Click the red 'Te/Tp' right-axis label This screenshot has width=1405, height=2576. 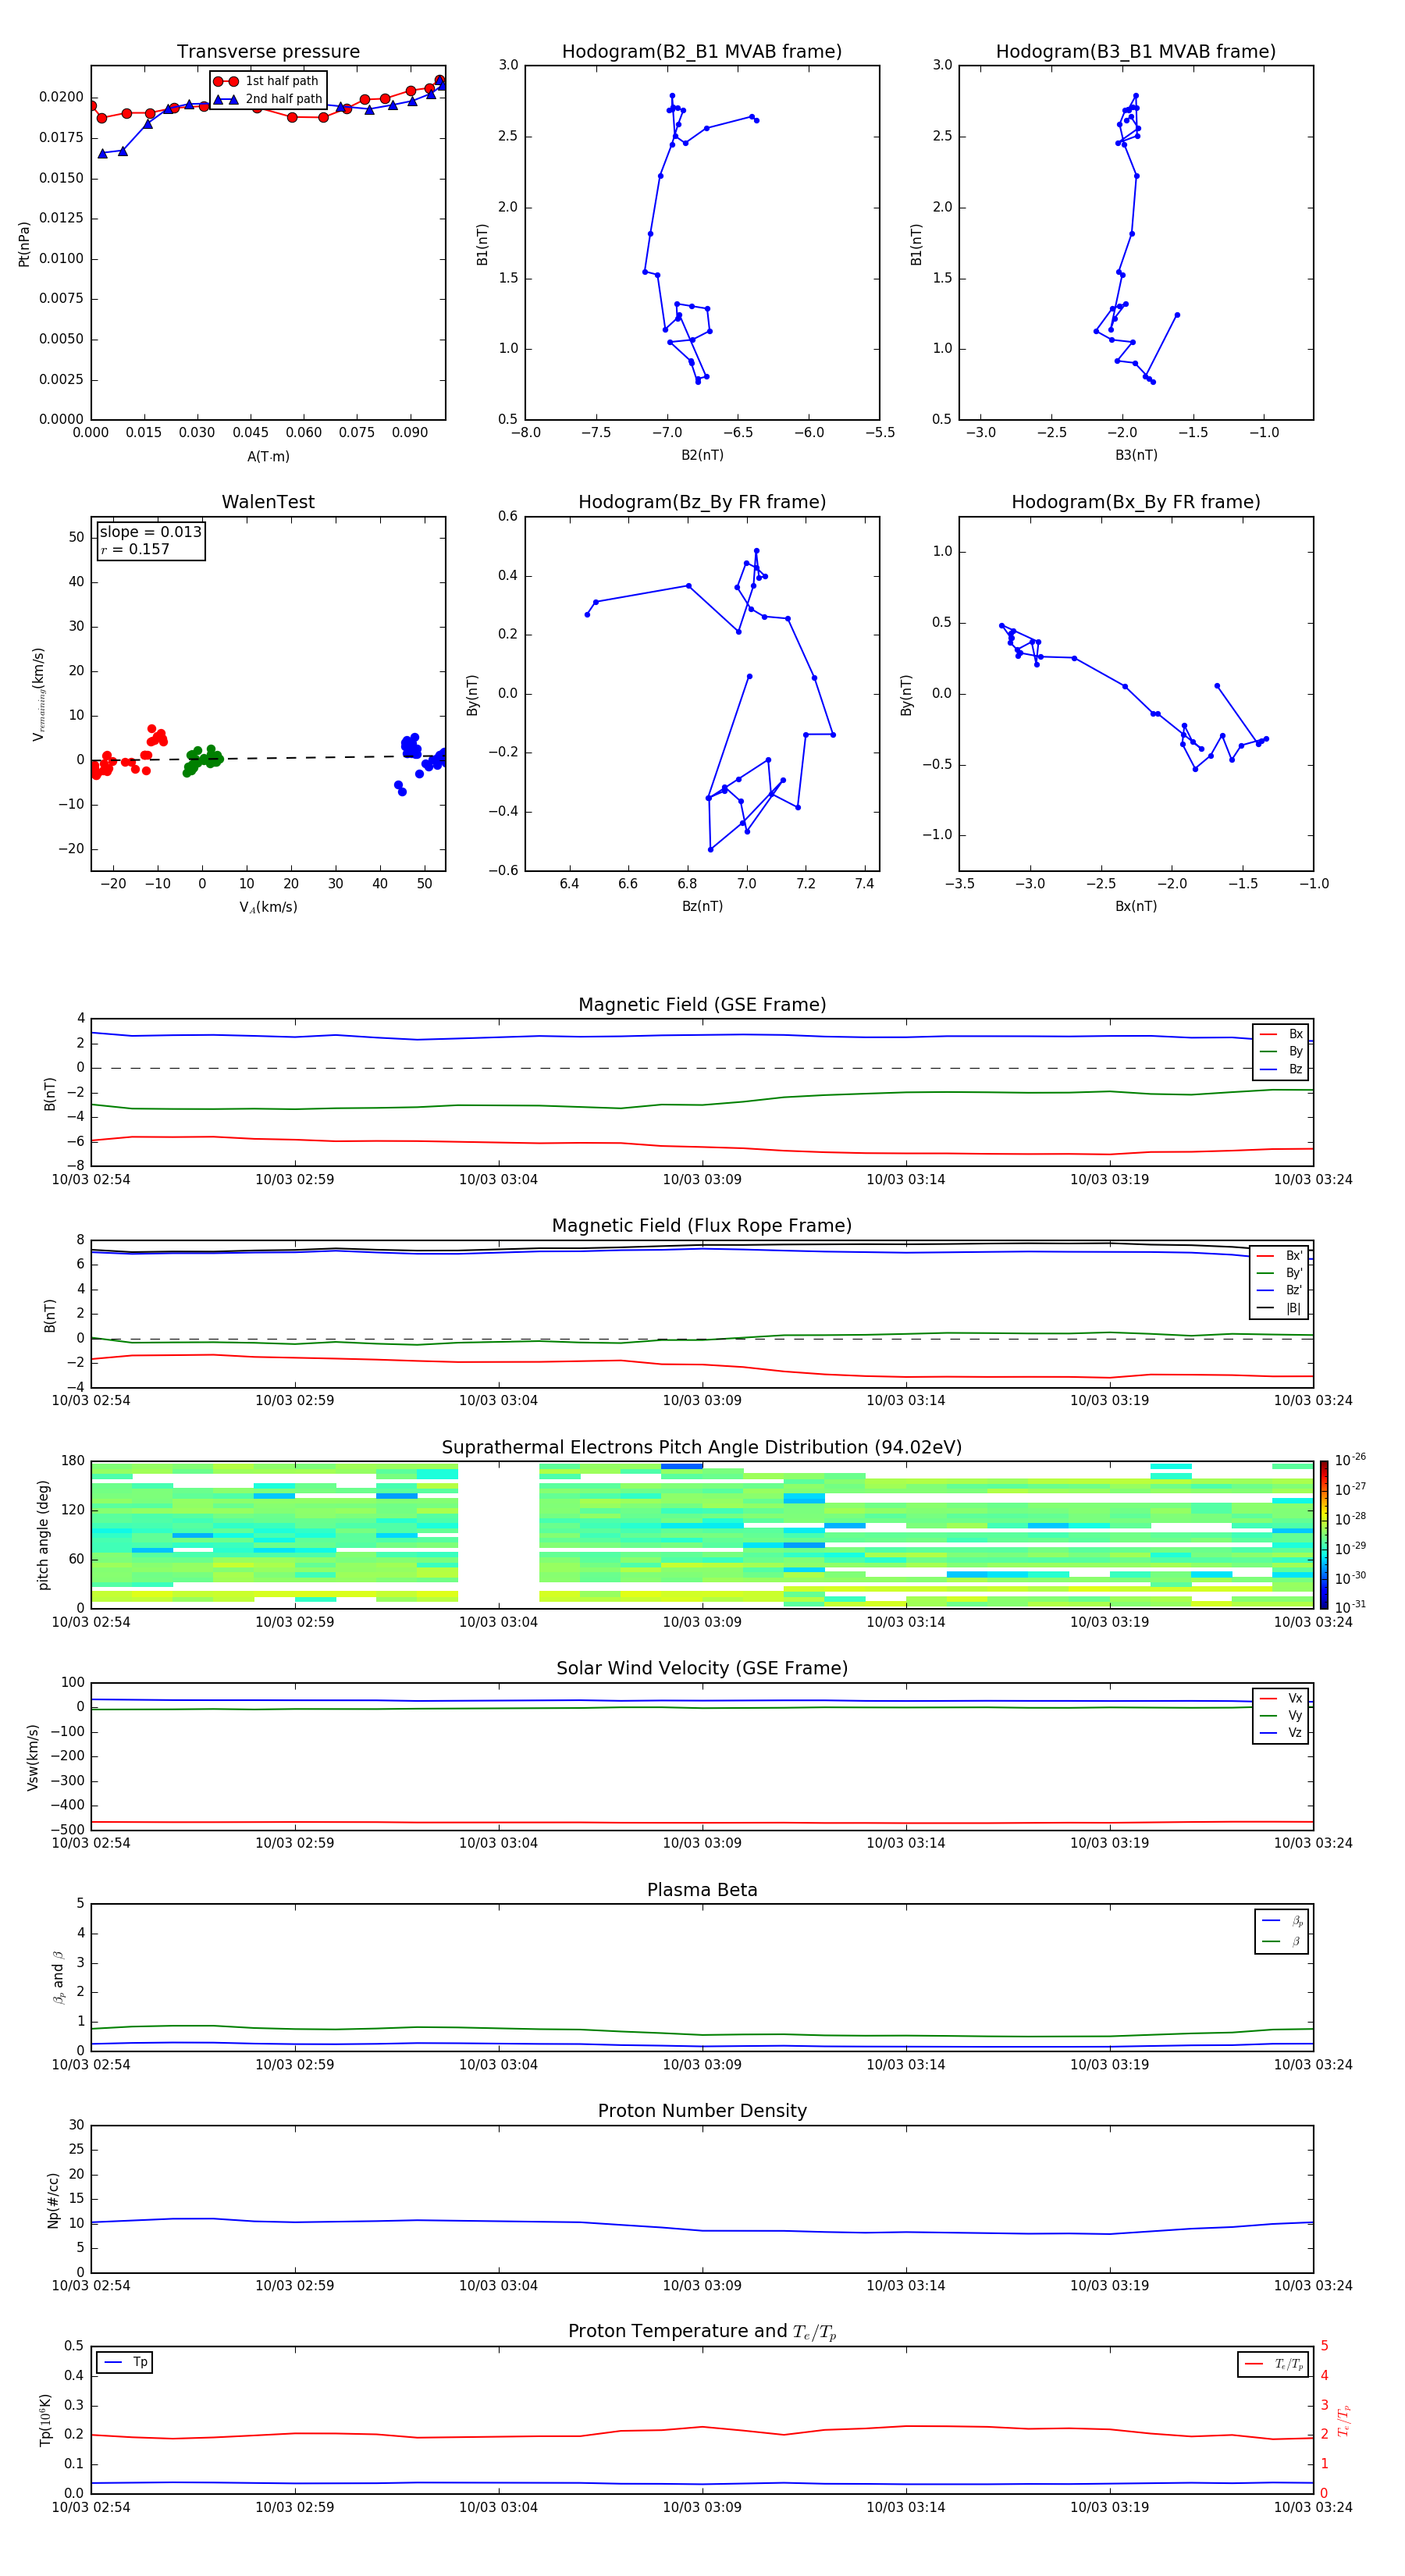(x=1343, y=2420)
